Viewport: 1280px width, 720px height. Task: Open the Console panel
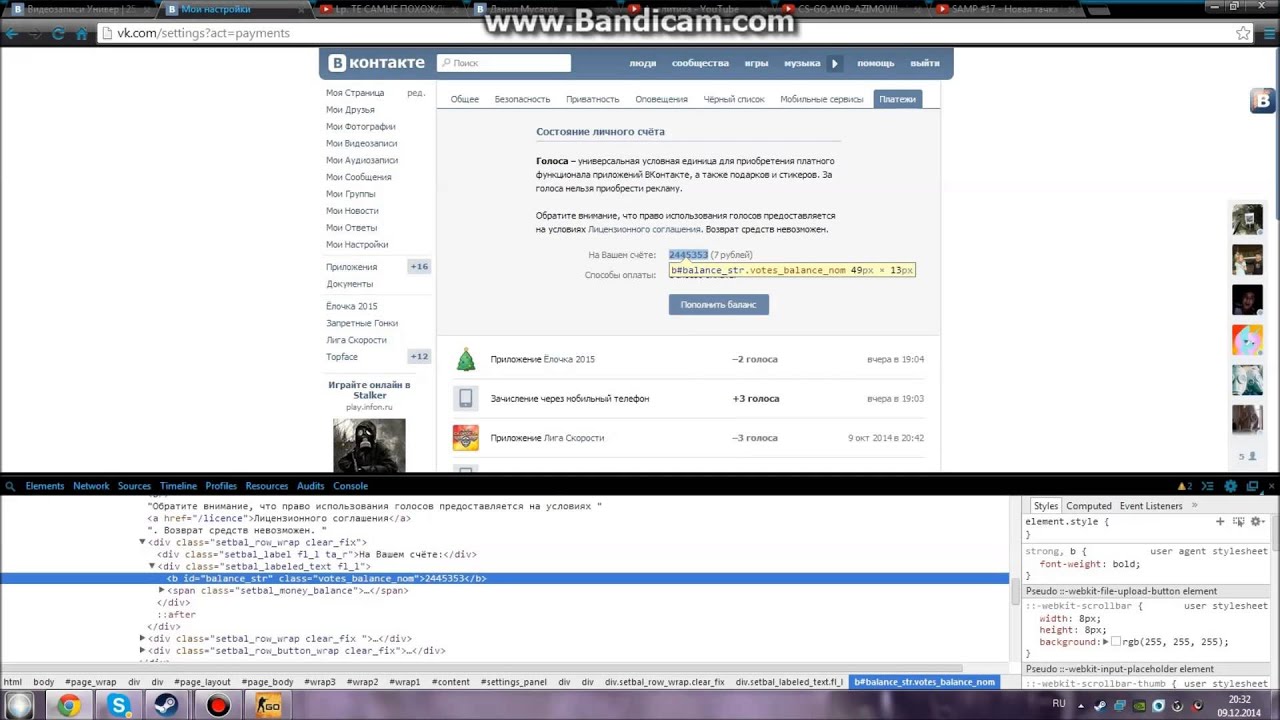click(350, 486)
